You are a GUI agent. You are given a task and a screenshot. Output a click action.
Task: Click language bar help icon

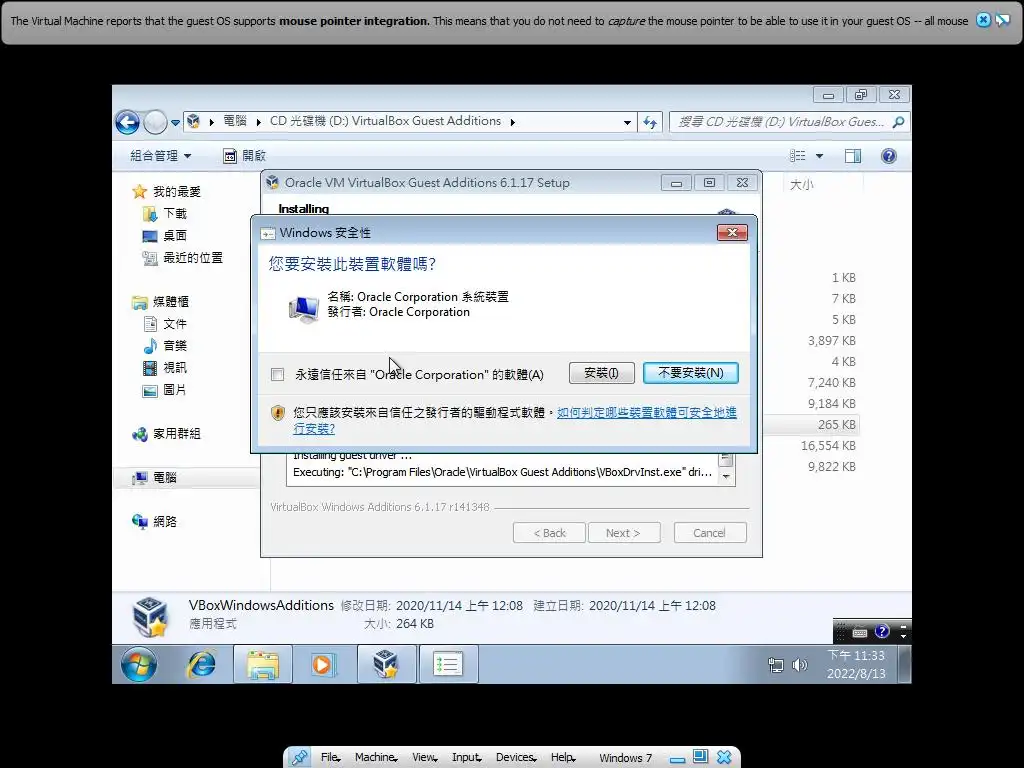(882, 631)
